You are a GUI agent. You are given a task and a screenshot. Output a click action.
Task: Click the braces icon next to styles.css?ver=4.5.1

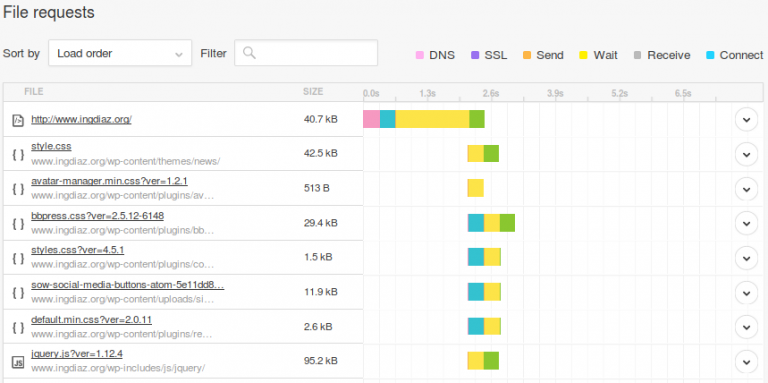tap(18, 258)
